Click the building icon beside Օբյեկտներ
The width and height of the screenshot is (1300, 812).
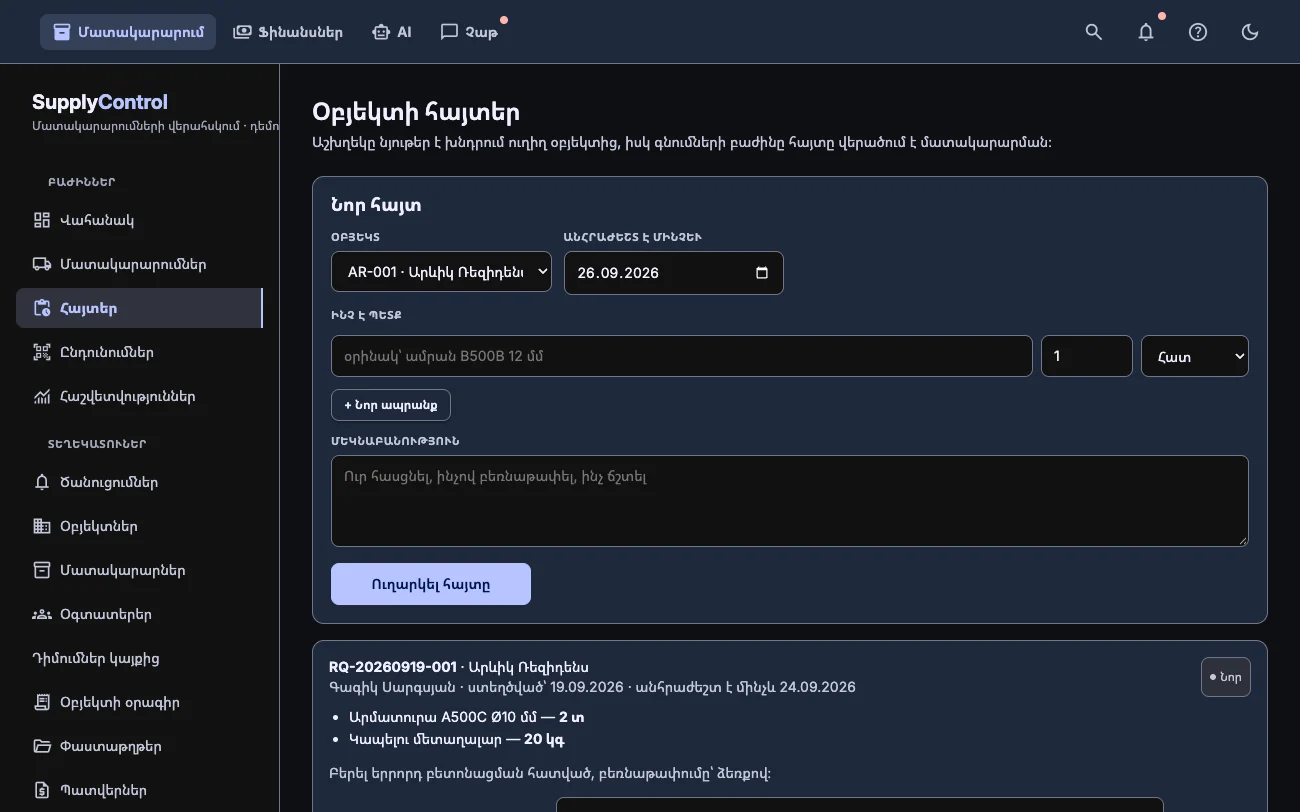click(x=42, y=526)
